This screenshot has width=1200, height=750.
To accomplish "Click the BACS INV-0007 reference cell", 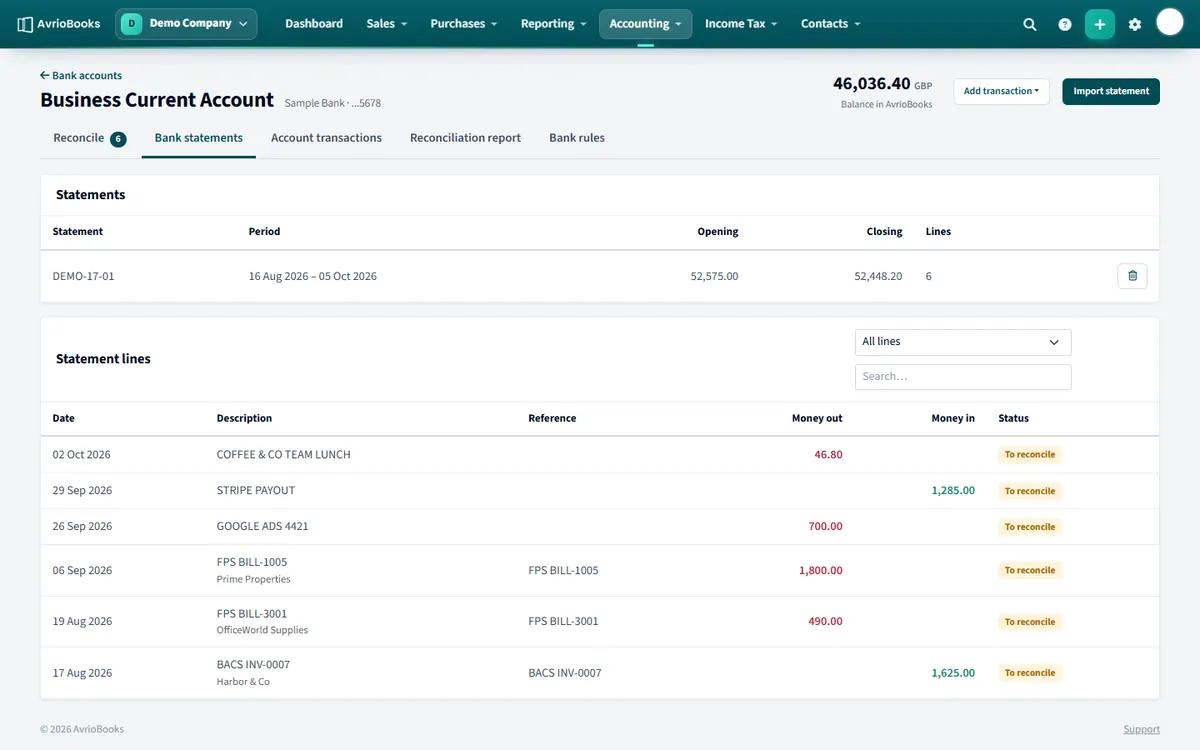I will coord(565,673).
